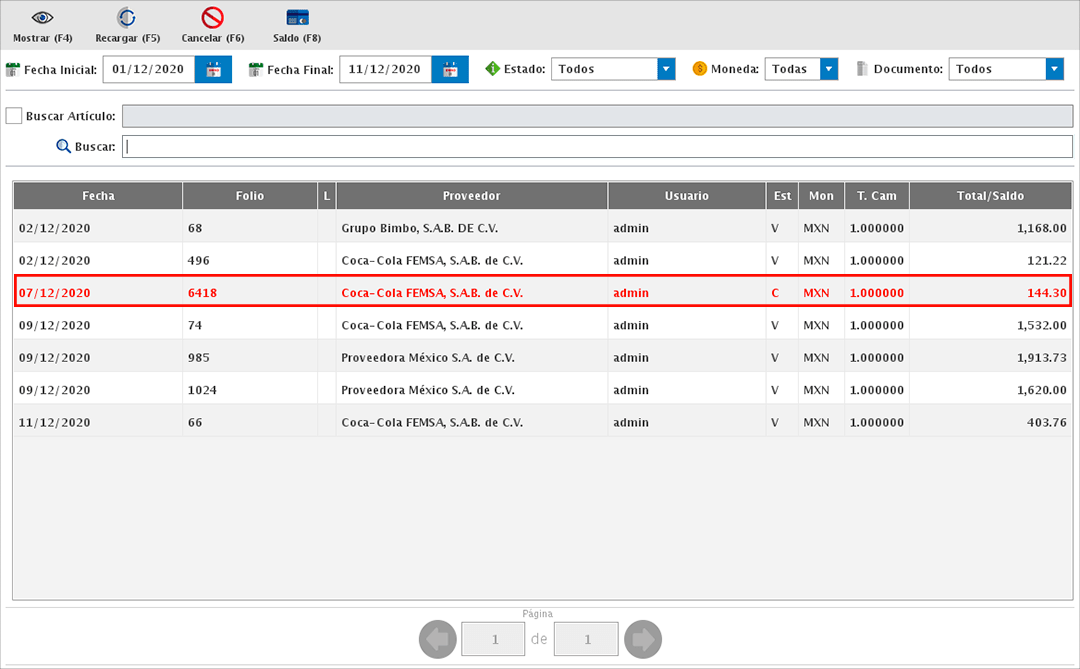This screenshot has width=1080, height=669.
Task: Expand the Moneda dropdown
Action: point(828,69)
